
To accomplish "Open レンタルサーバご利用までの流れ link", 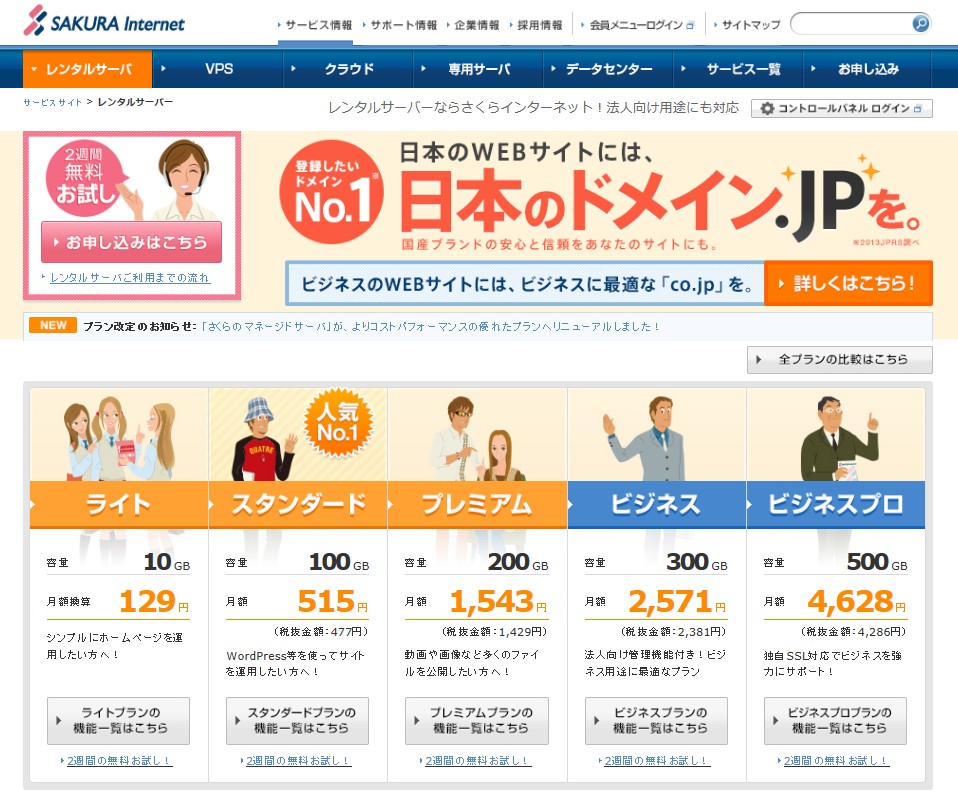I will pyautogui.click(x=130, y=278).
